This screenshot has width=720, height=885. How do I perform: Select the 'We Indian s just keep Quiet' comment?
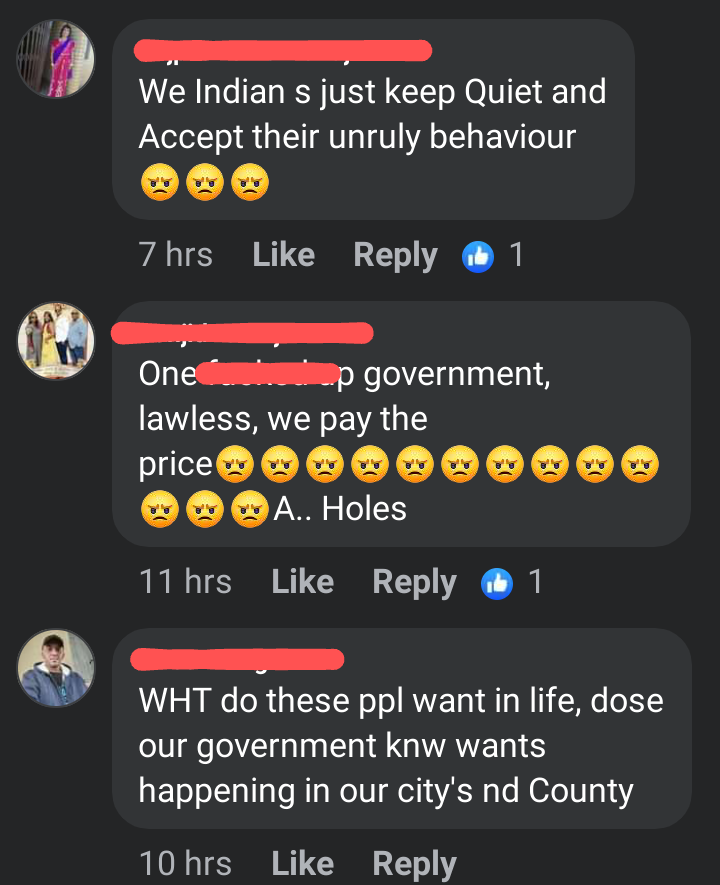[374, 119]
